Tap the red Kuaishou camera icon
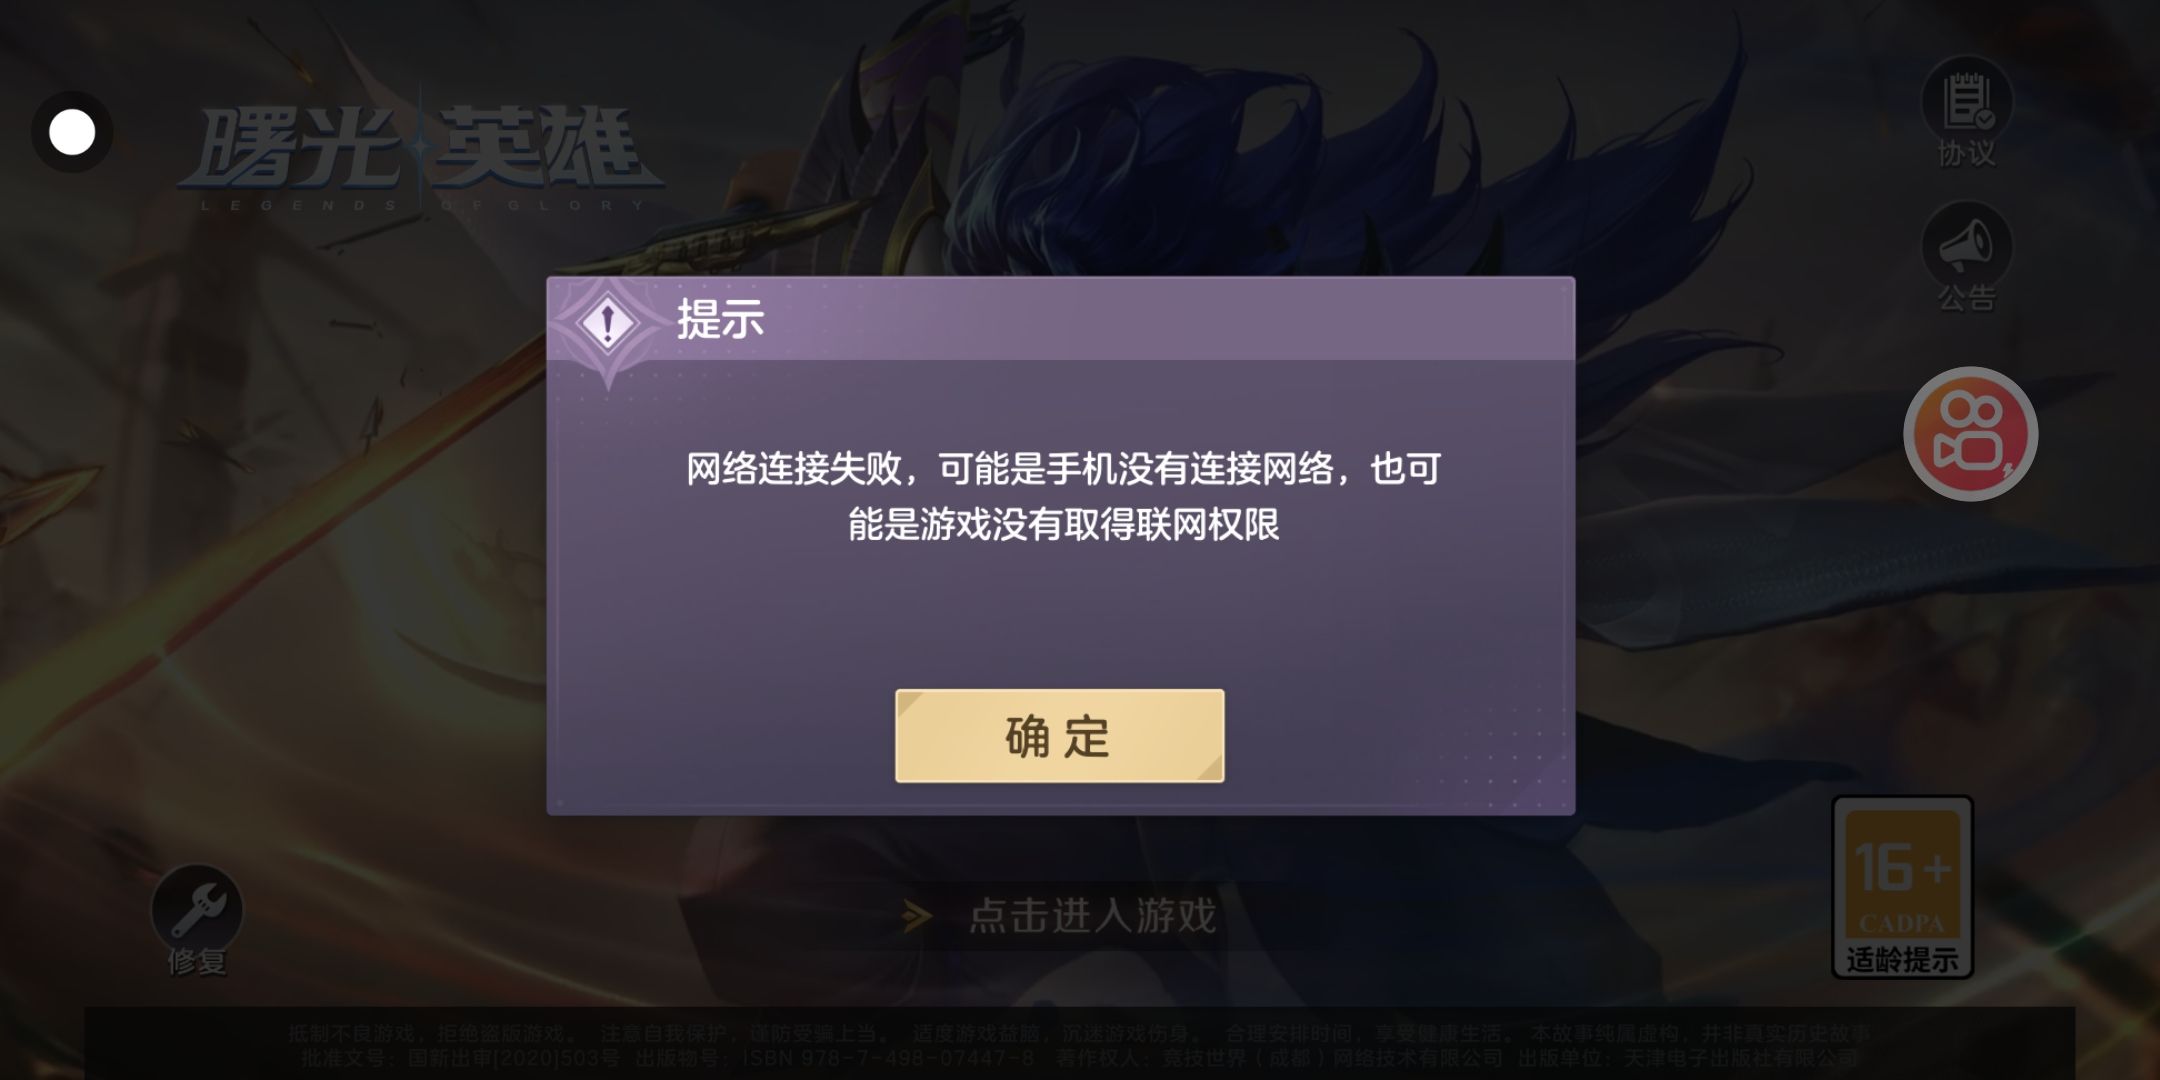This screenshot has width=2160, height=1080. point(1970,434)
